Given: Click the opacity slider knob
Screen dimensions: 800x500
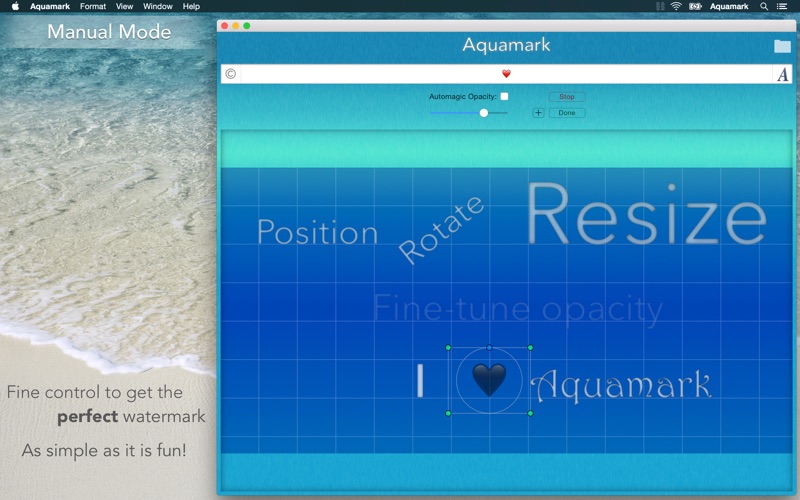Looking at the screenshot, I should pyautogui.click(x=484, y=113).
